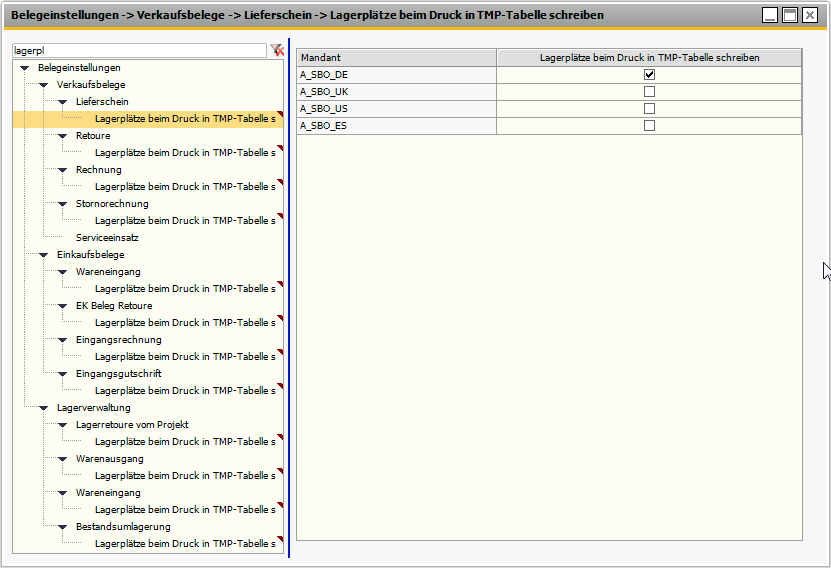This screenshot has width=831, height=568.
Task: Collapse the Lagerverwaltung node arrow
Action: tap(43, 408)
